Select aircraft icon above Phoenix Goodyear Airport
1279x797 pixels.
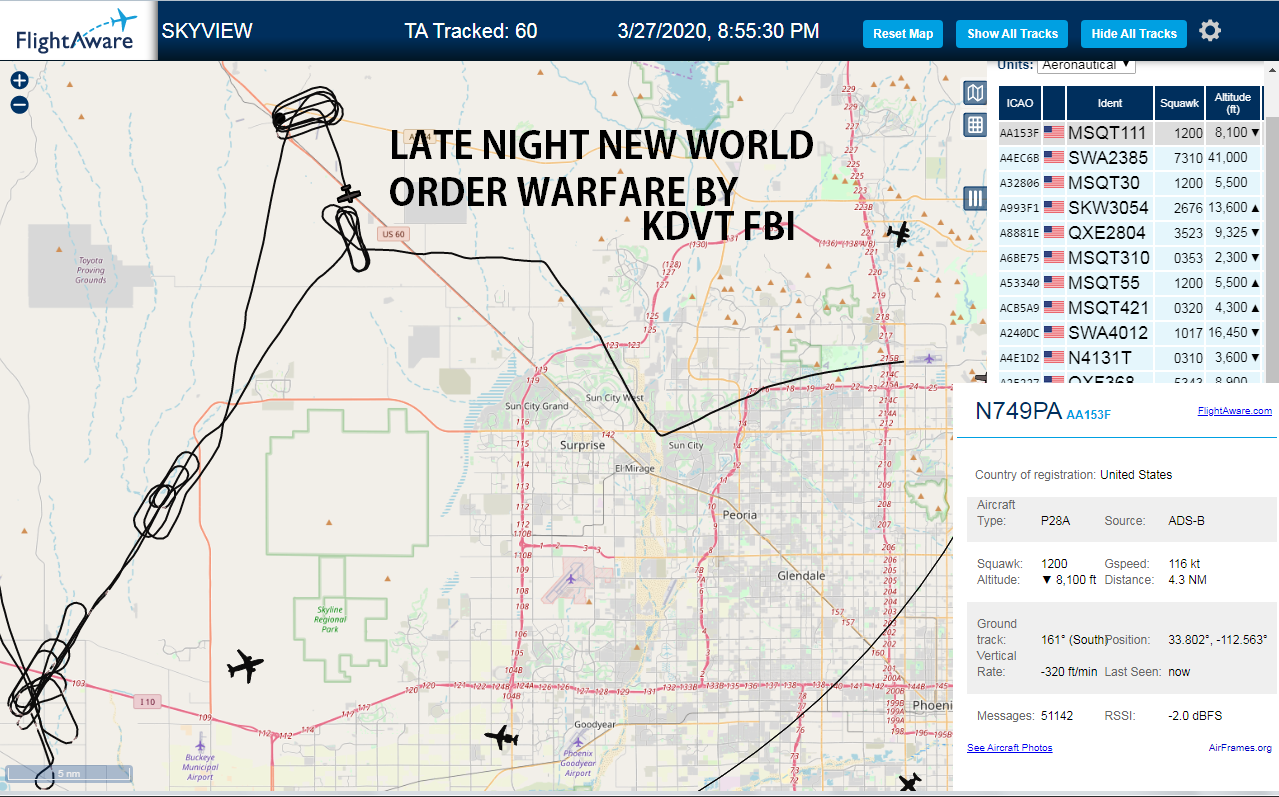click(502, 739)
